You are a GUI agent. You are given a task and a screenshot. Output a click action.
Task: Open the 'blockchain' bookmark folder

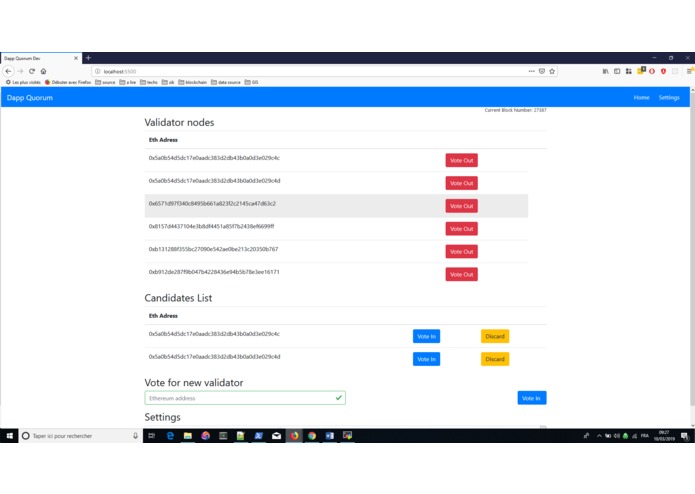[x=192, y=82]
